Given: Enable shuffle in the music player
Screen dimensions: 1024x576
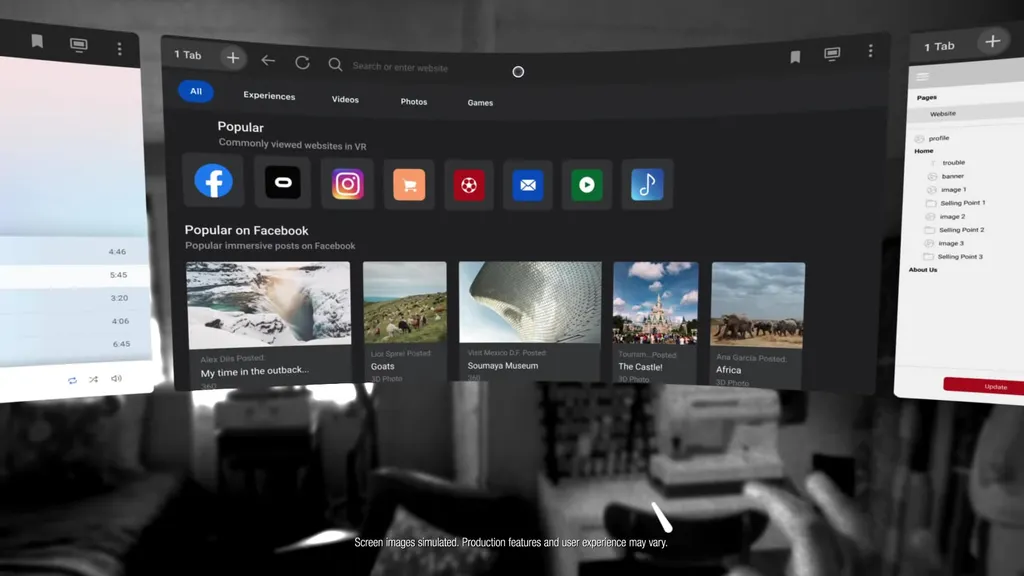Looking at the screenshot, I should 92,379.
